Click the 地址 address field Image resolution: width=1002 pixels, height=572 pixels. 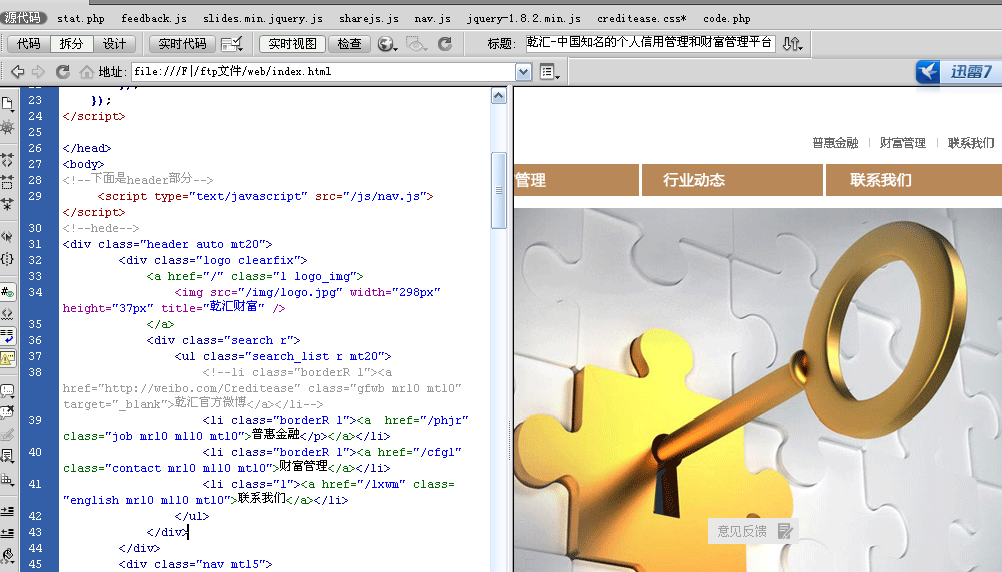323,72
